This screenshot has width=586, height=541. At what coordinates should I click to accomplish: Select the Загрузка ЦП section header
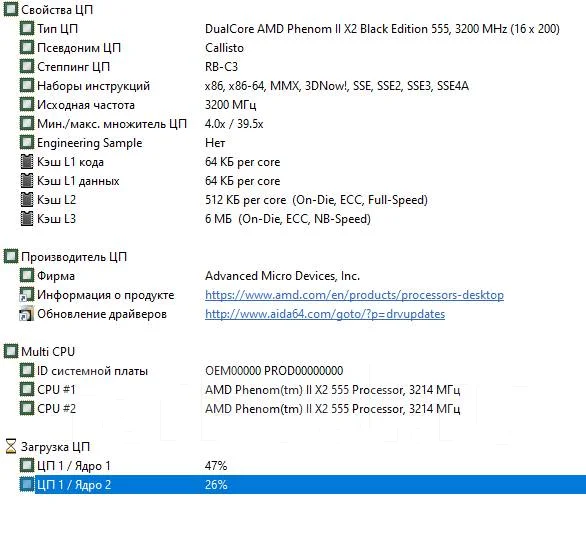(55, 447)
